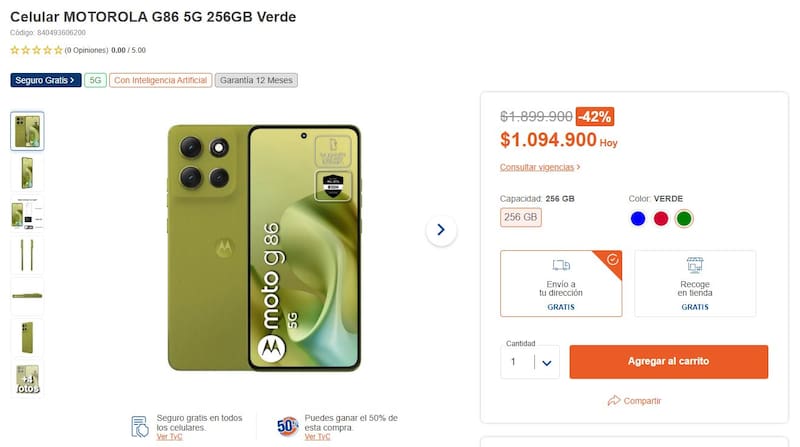The width and height of the screenshot is (800, 447).
Task: Click the 5G tag
Action: [x=95, y=80]
